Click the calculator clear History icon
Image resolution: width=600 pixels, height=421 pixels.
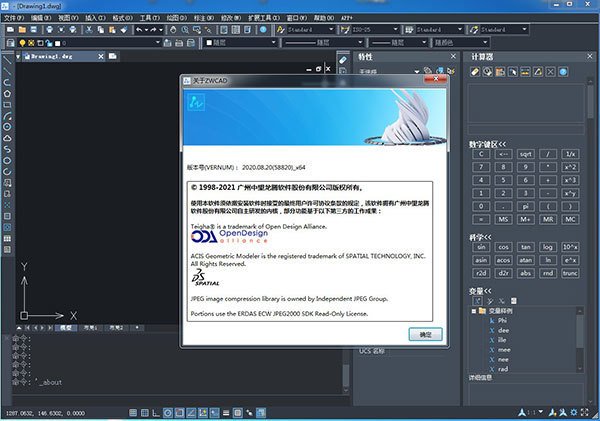point(488,72)
